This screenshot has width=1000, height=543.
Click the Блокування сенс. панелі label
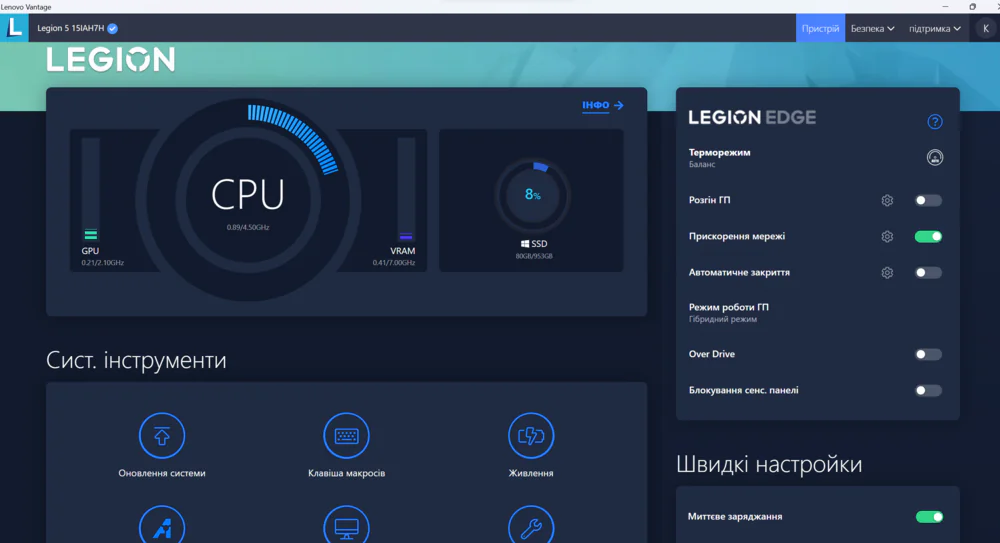coord(743,391)
